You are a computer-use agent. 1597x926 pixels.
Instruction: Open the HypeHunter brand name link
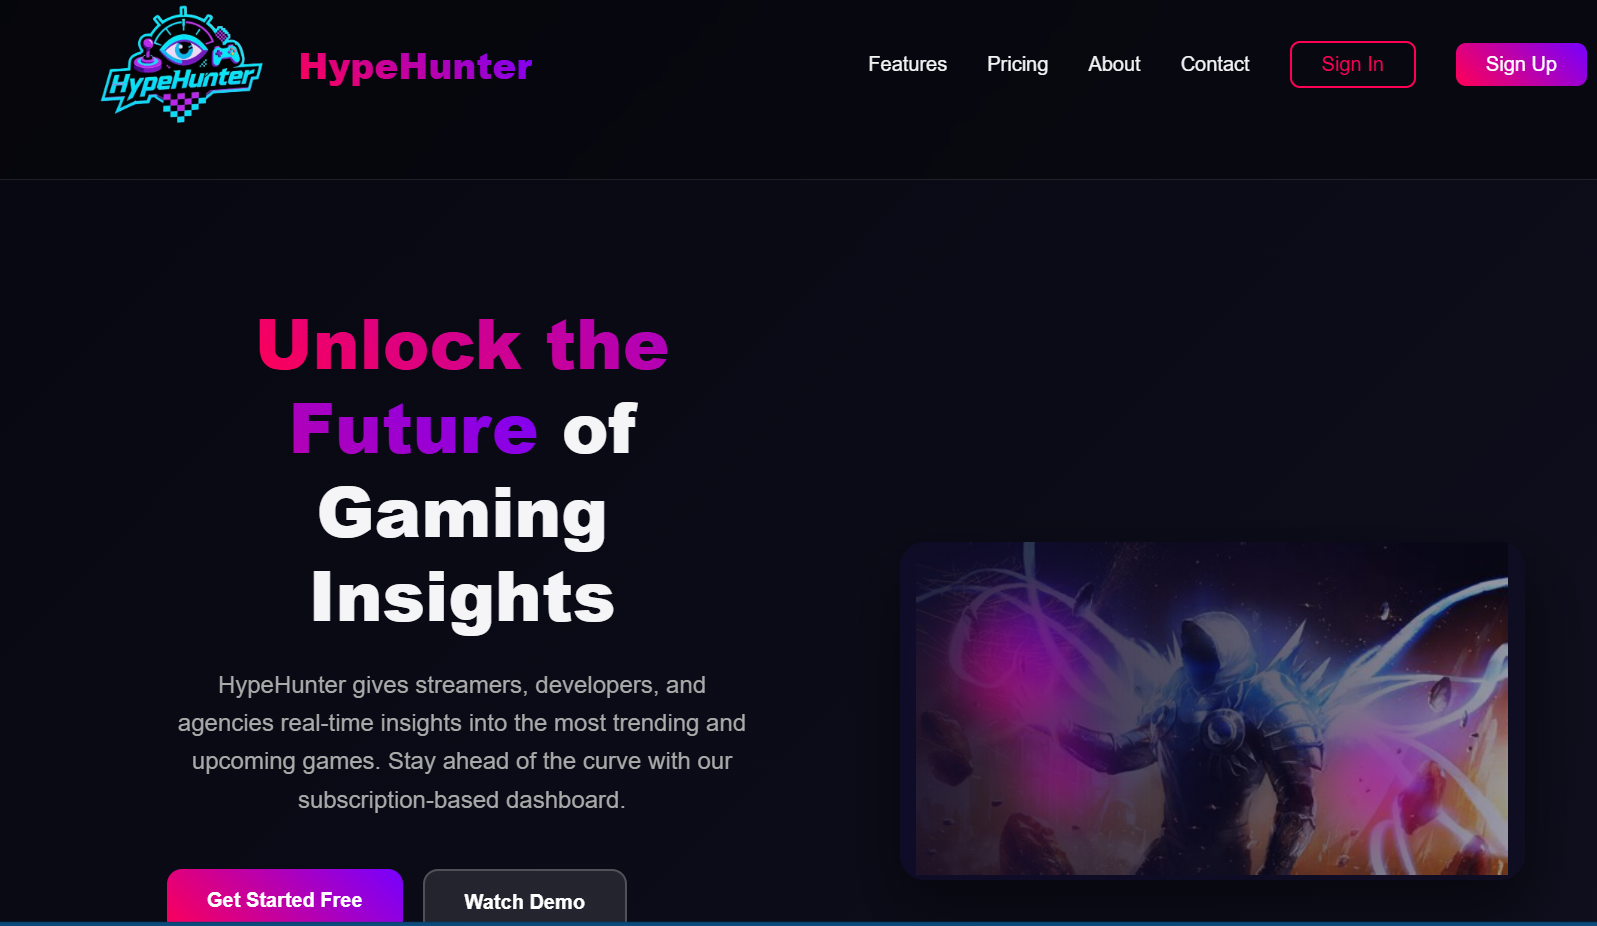click(415, 67)
